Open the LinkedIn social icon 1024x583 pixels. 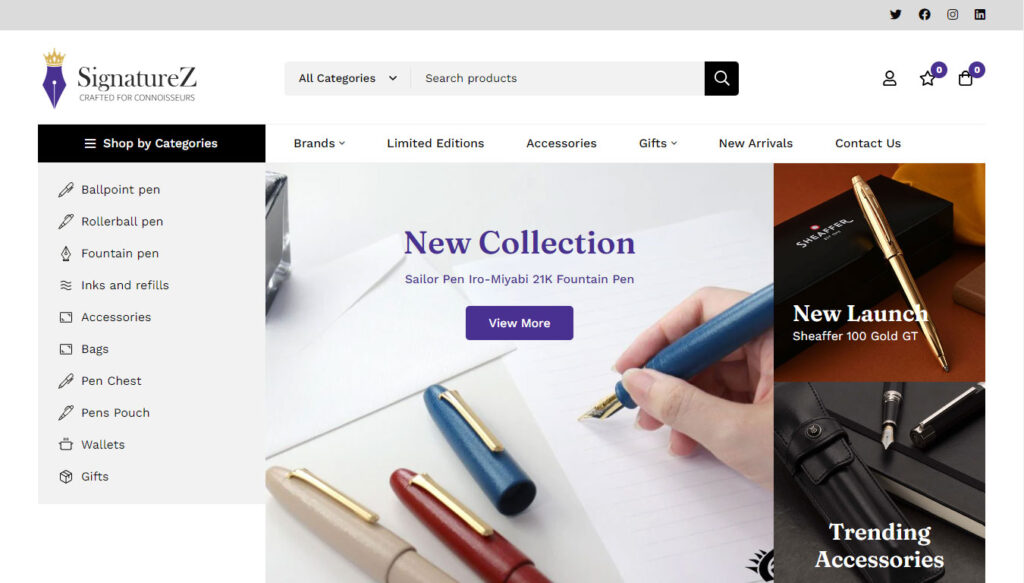tap(980, 14)
